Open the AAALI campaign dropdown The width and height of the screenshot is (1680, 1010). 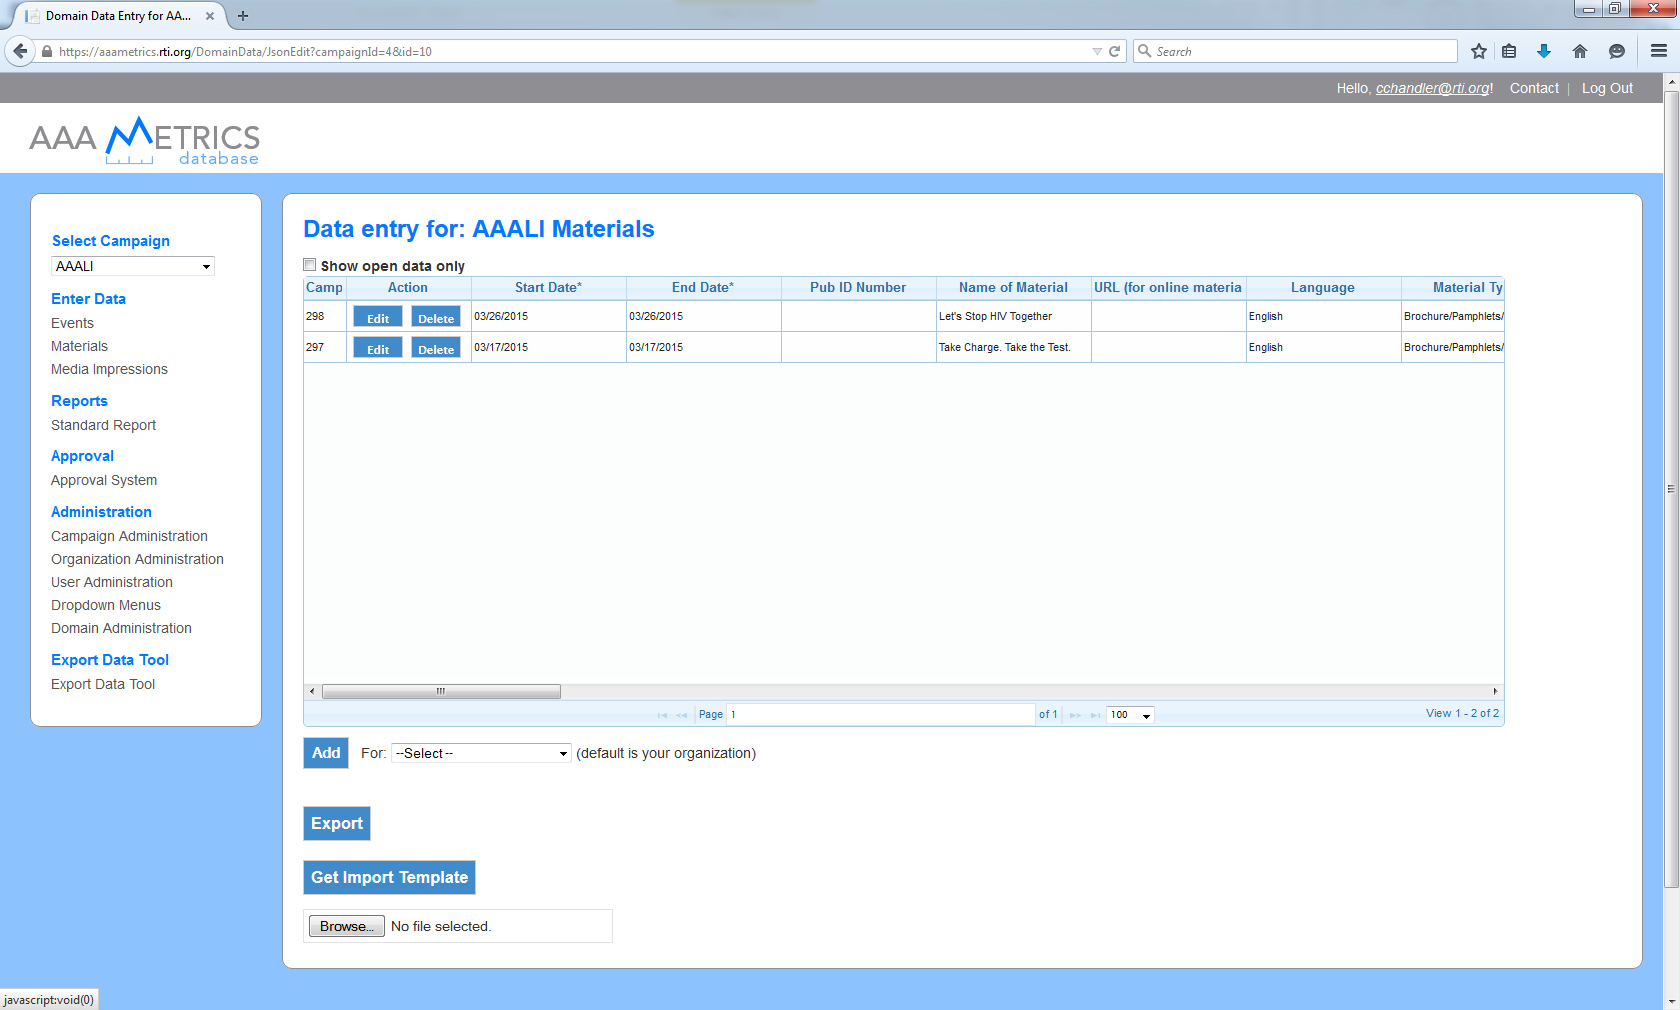[133, 266]
